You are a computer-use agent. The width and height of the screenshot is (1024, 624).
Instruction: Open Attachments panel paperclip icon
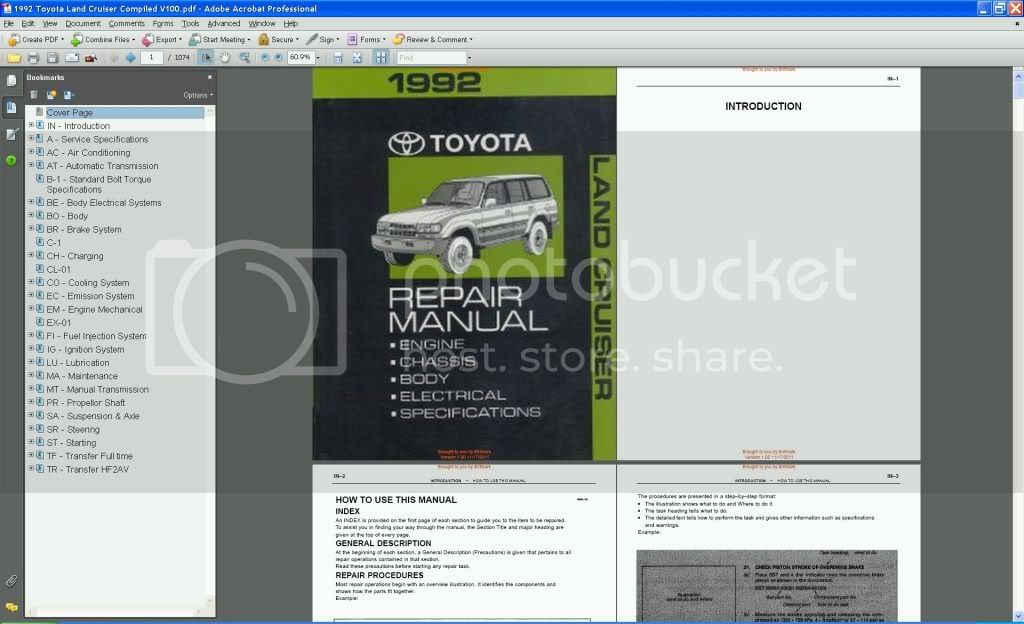pos(11,580)
